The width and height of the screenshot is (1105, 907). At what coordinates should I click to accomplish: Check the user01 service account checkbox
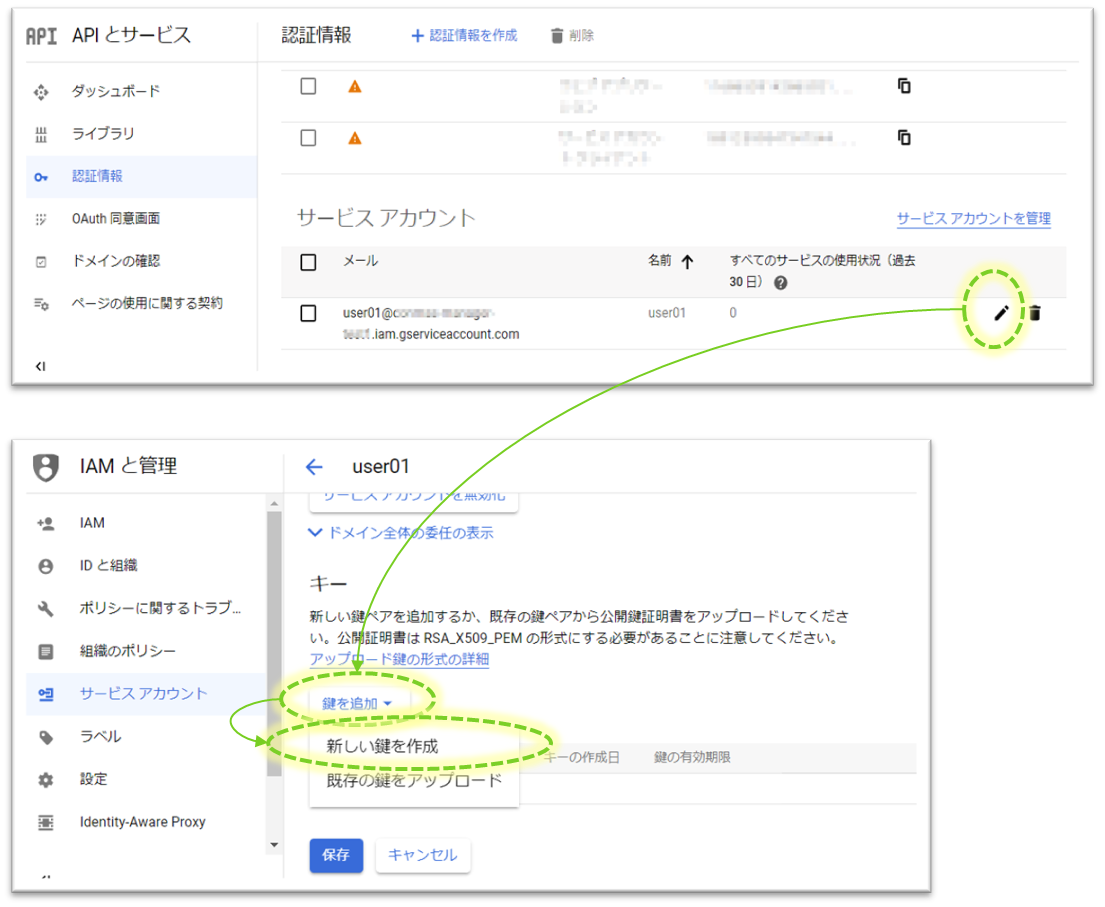pyautogui.click(x=308, y=313)
